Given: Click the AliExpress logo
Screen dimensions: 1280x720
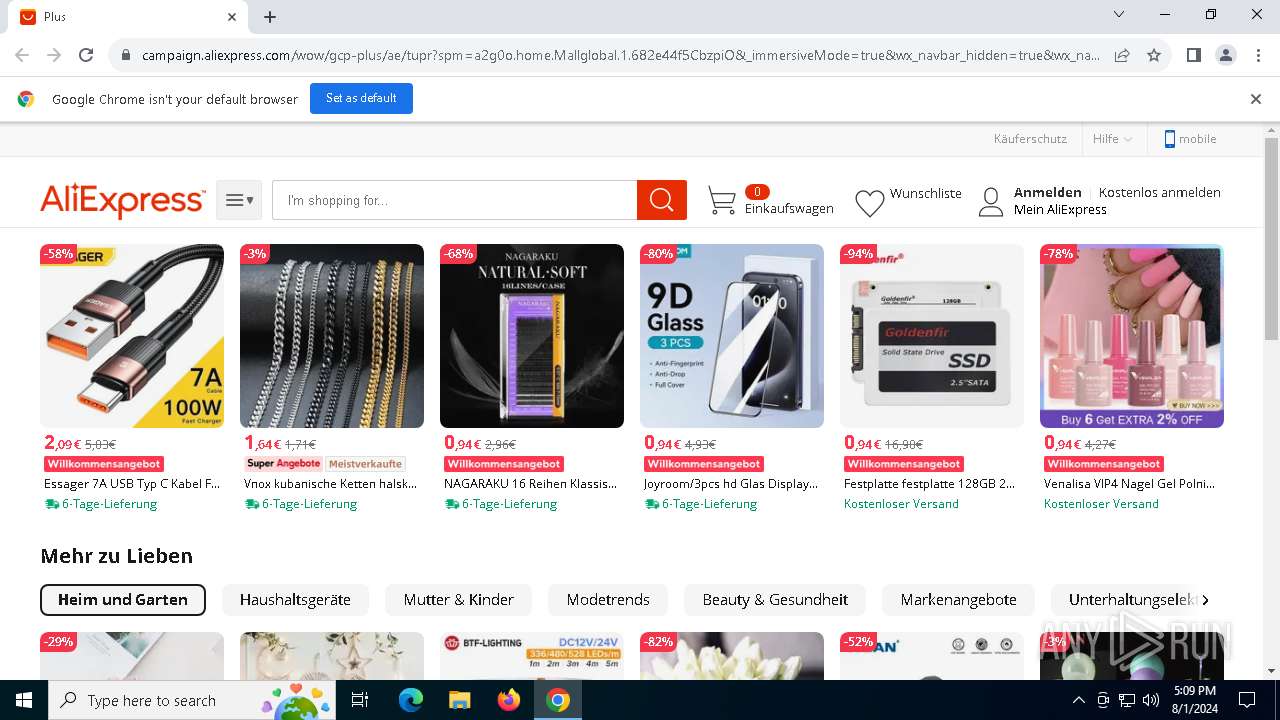Looking at the screenshot, I should point(122,200).
